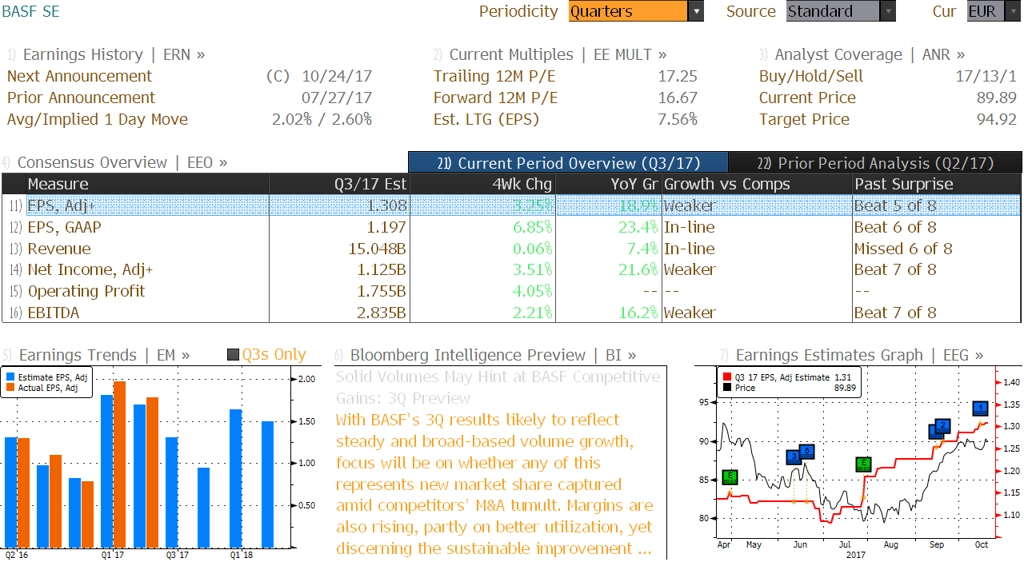Click the 'Beat 6 of 8' surprise cell
The image size is (1024, 562).
895,227
